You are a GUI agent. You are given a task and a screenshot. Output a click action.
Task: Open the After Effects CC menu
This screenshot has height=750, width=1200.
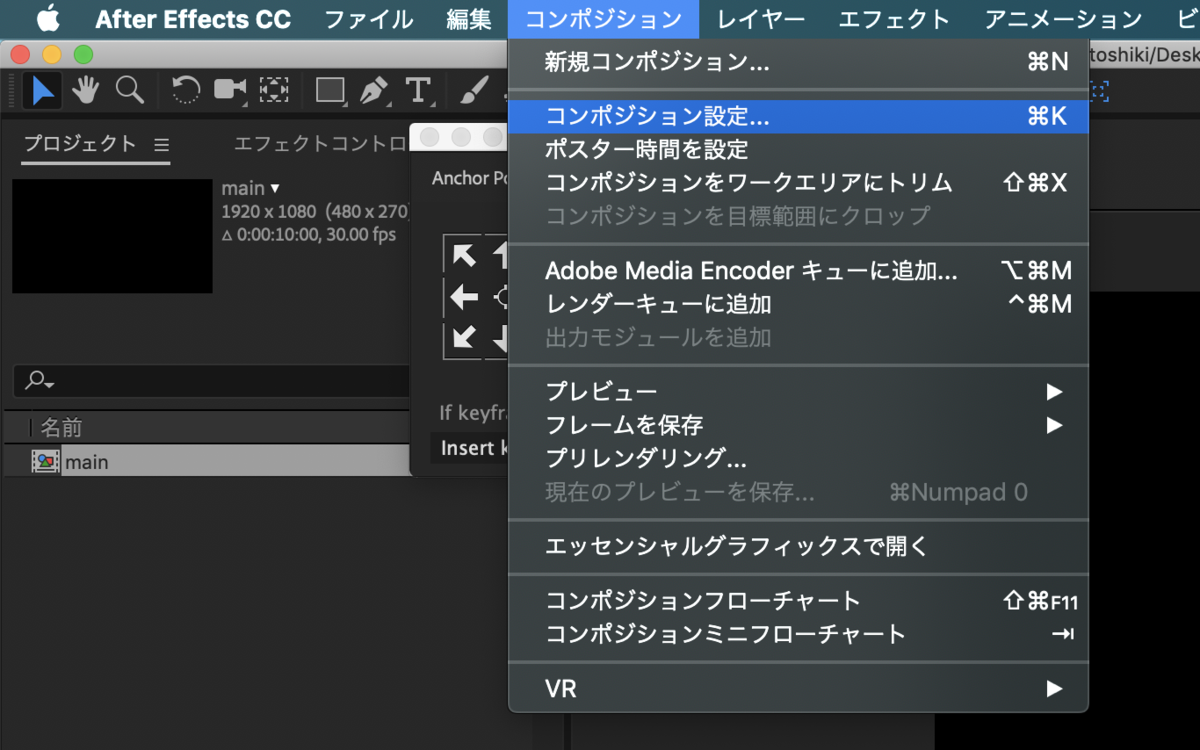[193, 19]
